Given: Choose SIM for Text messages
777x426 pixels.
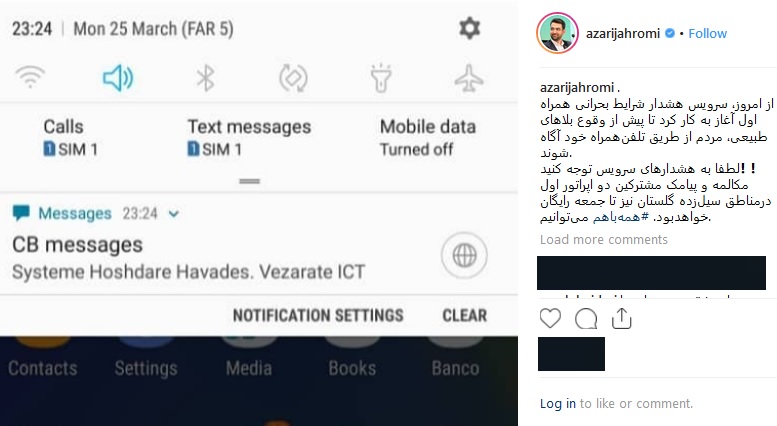Looking at the screenshot, I should click(x=249, y=138).
